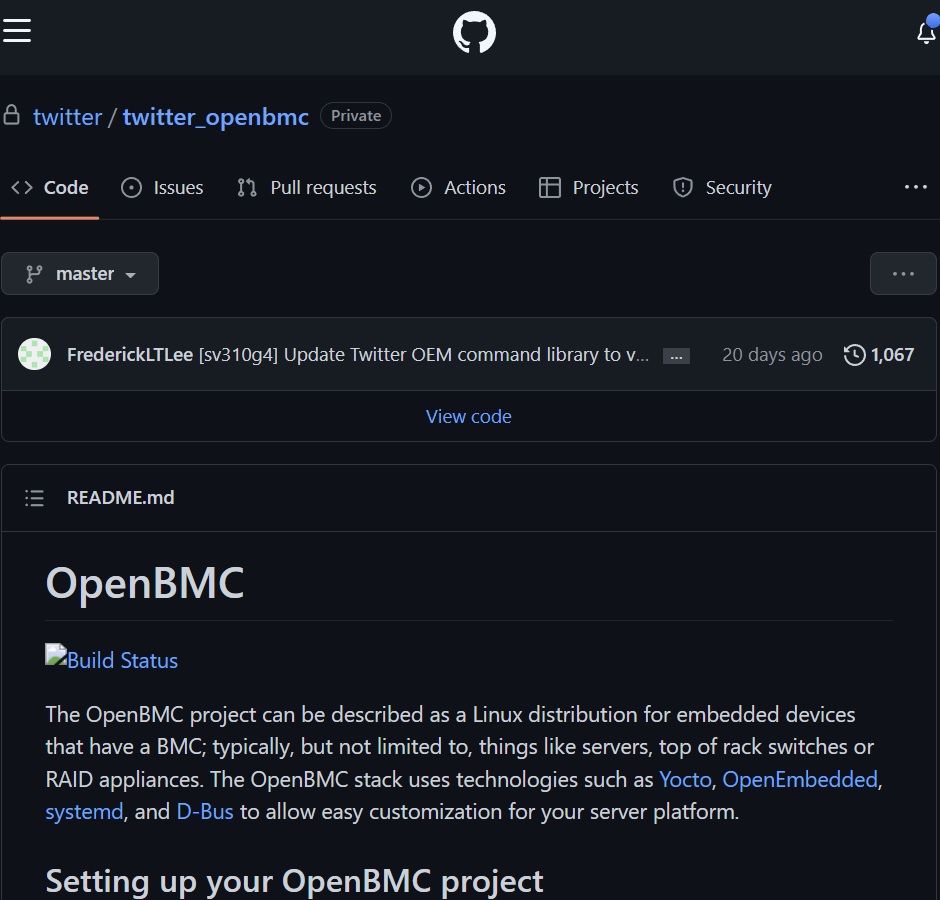The image size is (940, 900).
Task: Click the pull request branch icon
Action: (246, 188)
